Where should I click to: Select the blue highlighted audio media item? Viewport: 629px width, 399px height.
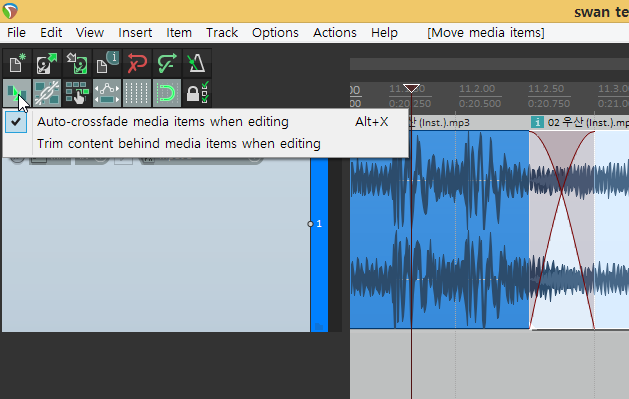point(439,229)
